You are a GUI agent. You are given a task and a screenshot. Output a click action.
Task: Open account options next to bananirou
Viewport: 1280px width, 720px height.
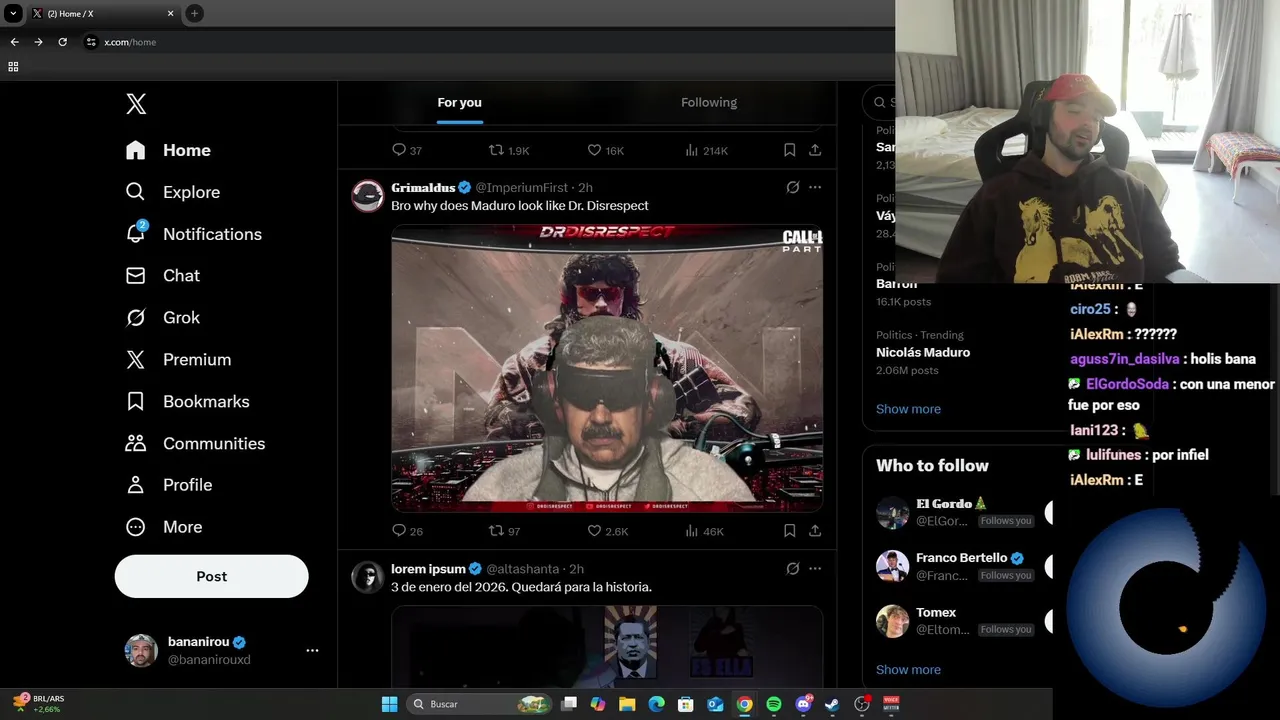[312, 650]
